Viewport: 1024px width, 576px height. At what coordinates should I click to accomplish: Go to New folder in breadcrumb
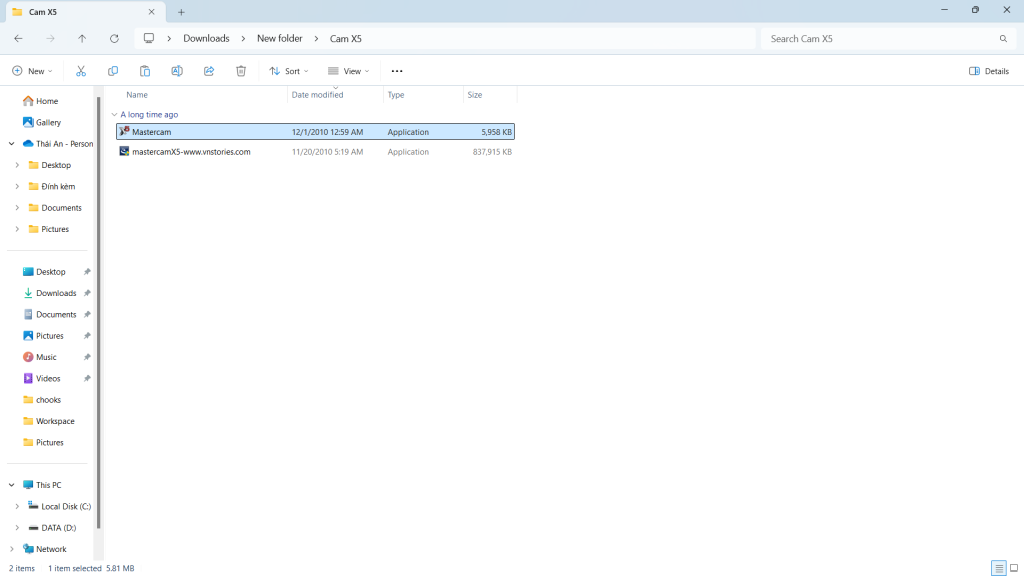280,39
